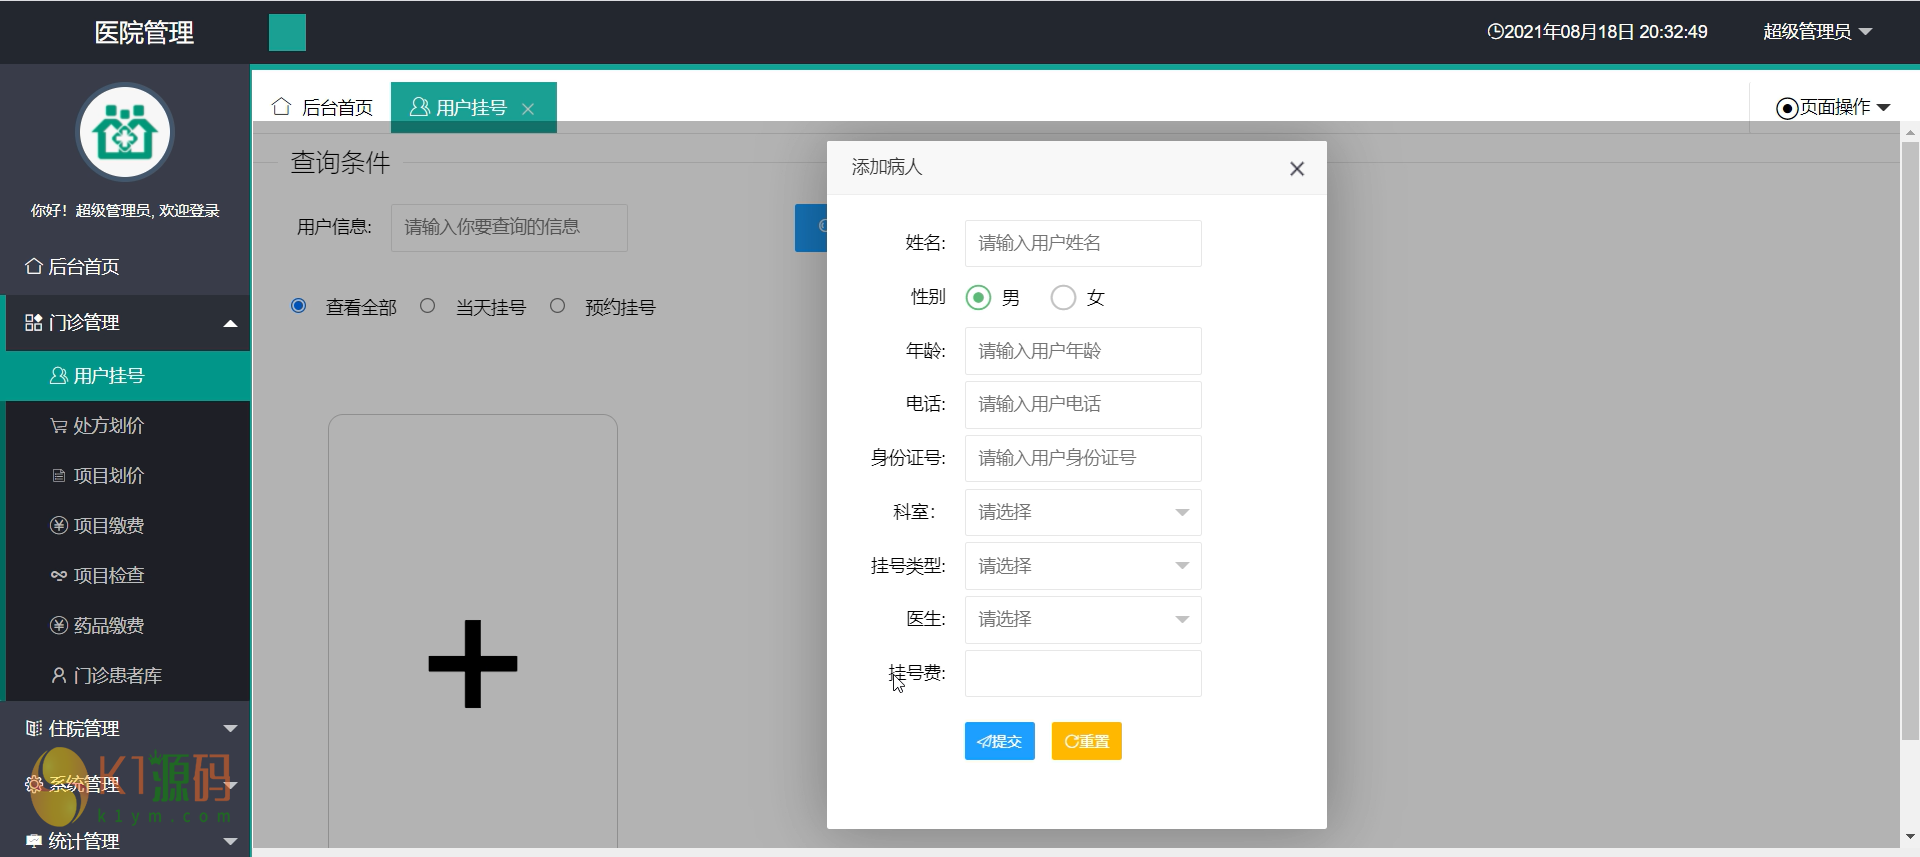Click the hospital logo avatar
This screenshot has height=857, width=1920.
[x=125, y=133]
